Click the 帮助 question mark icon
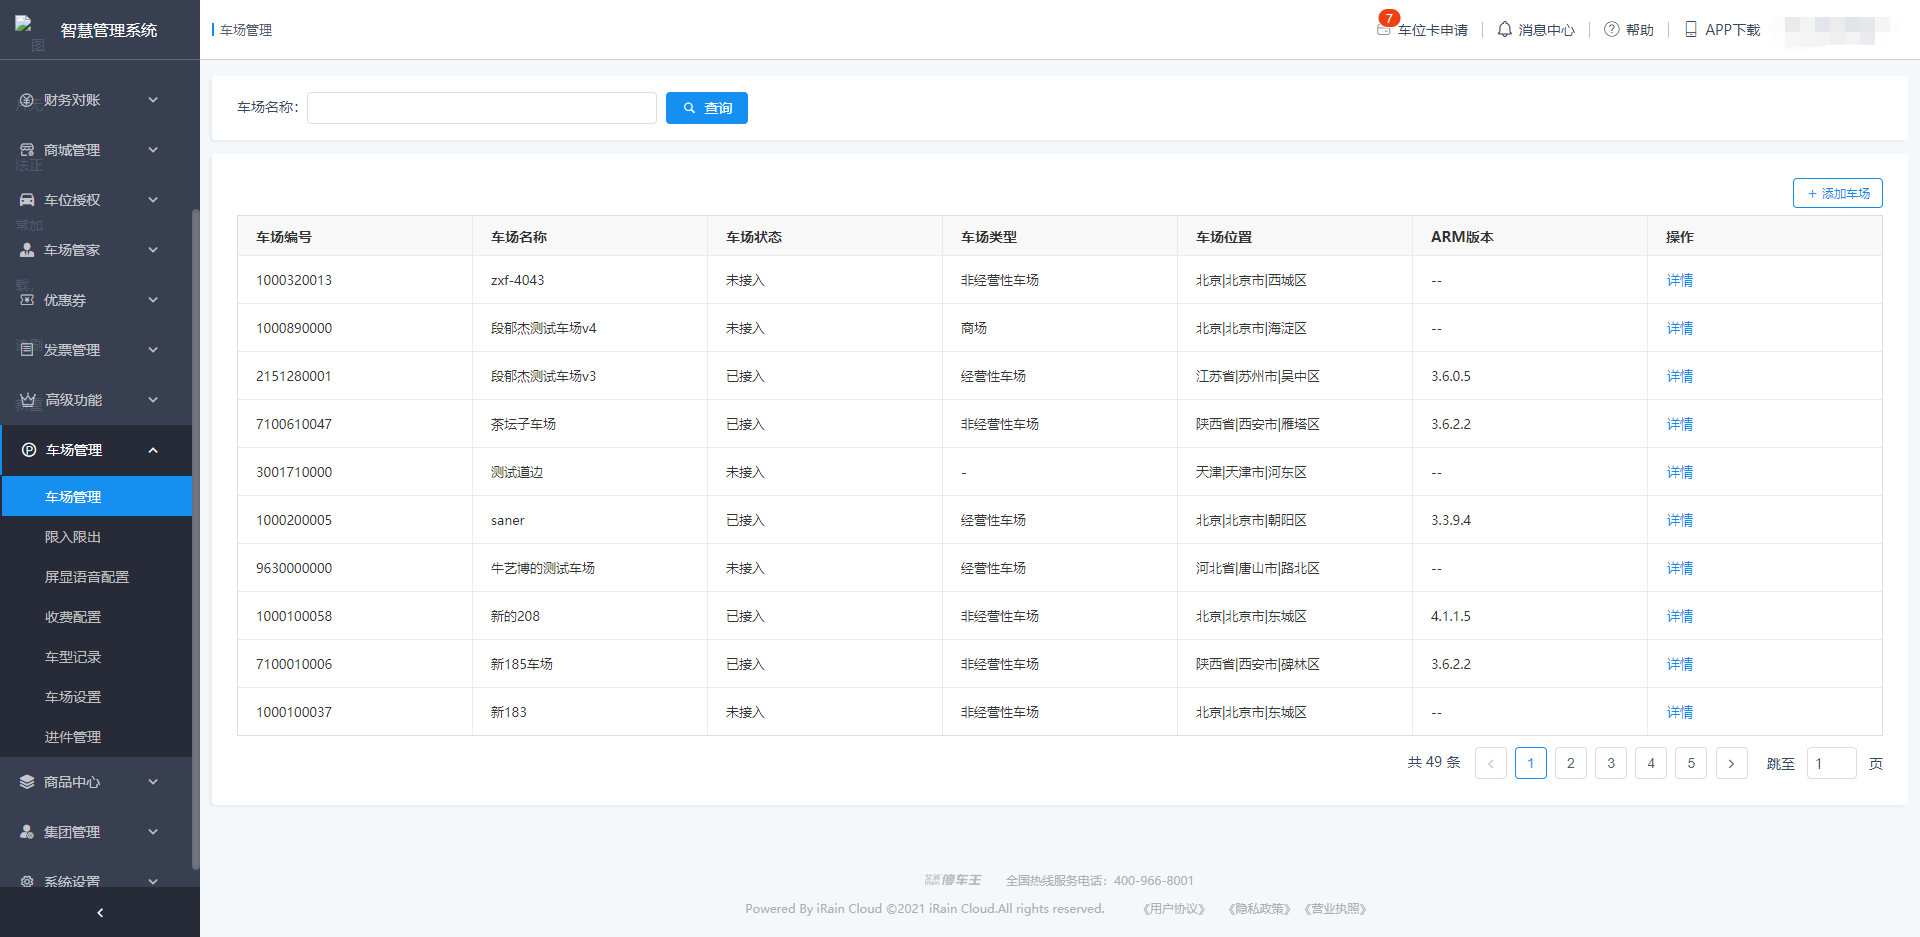This screenshot has width=1920, height=937. 1611,30
